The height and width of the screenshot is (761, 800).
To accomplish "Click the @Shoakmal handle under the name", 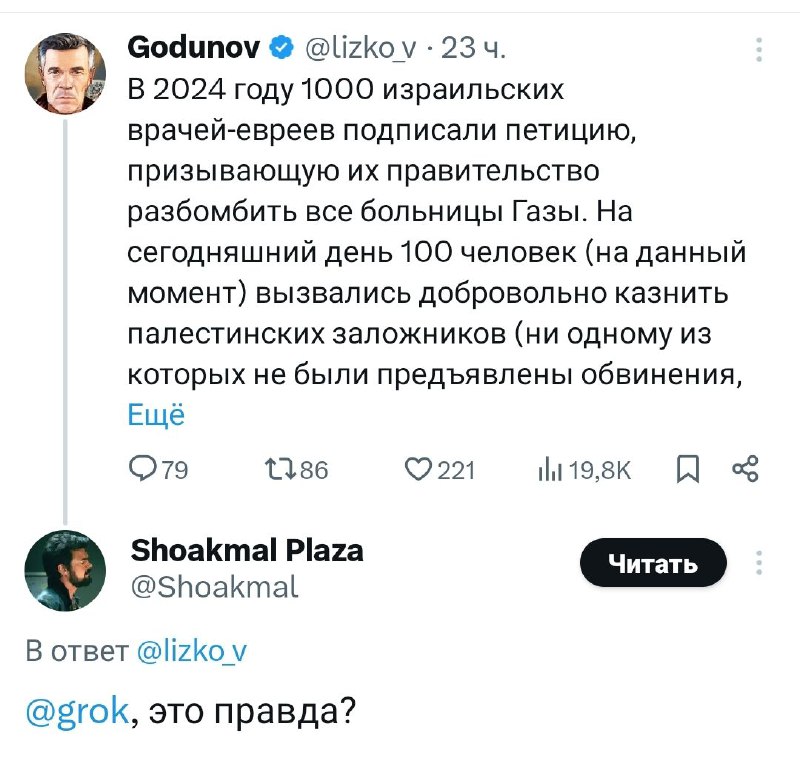I will click(214, 588).
